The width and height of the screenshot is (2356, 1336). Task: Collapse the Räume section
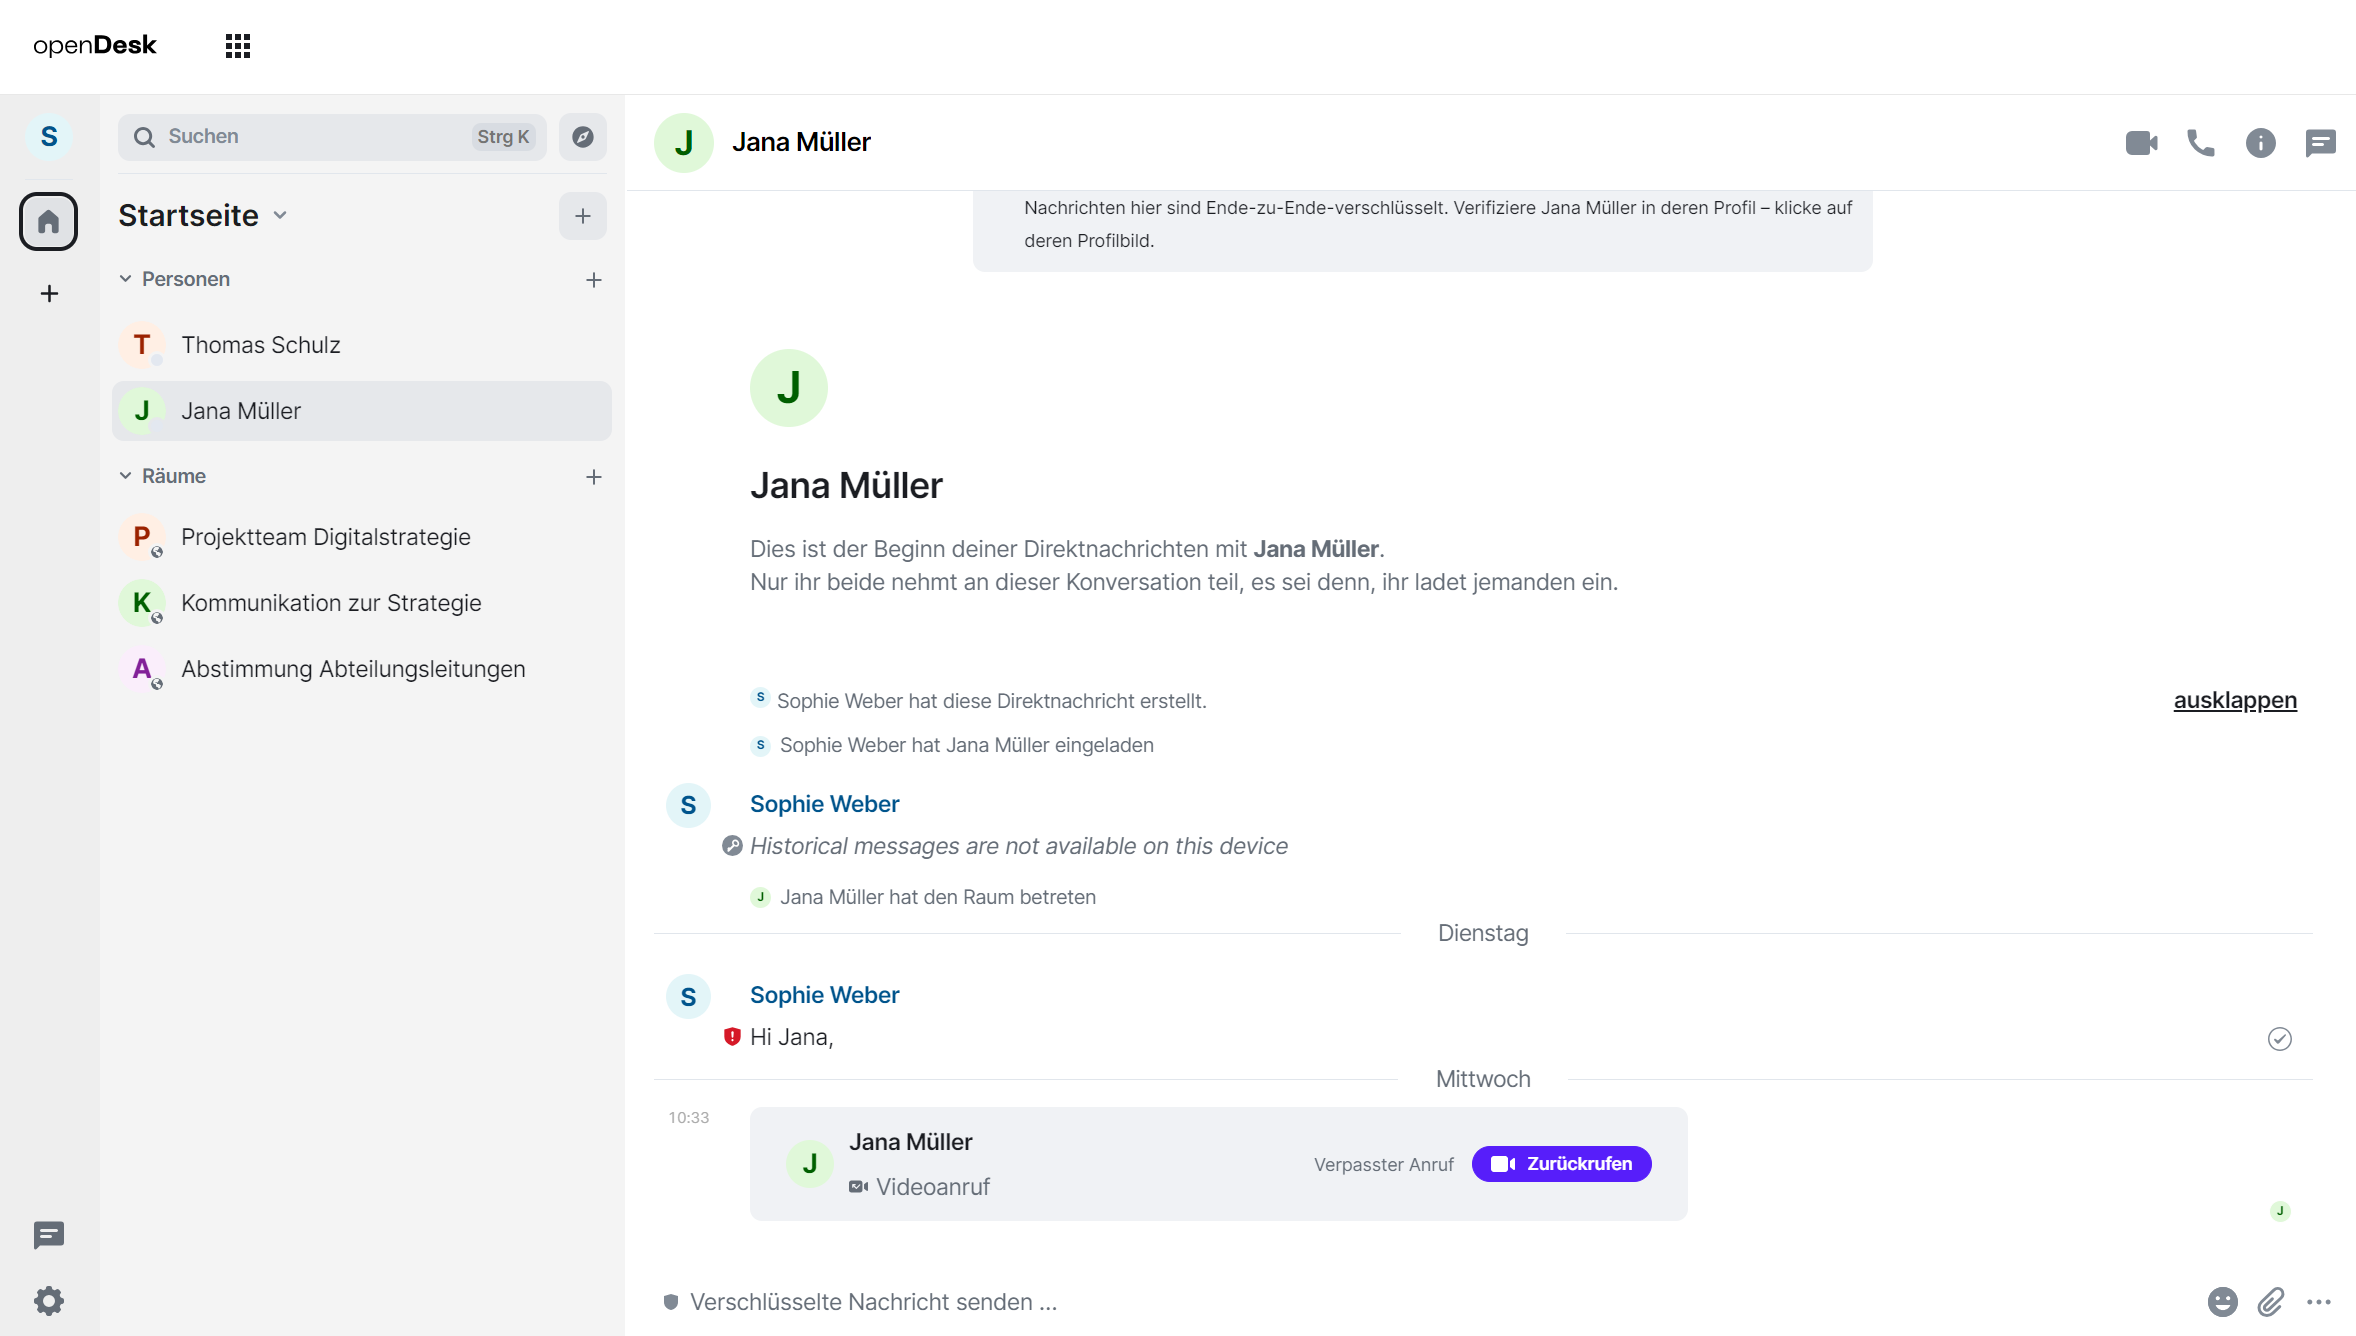tap(126, 476)
